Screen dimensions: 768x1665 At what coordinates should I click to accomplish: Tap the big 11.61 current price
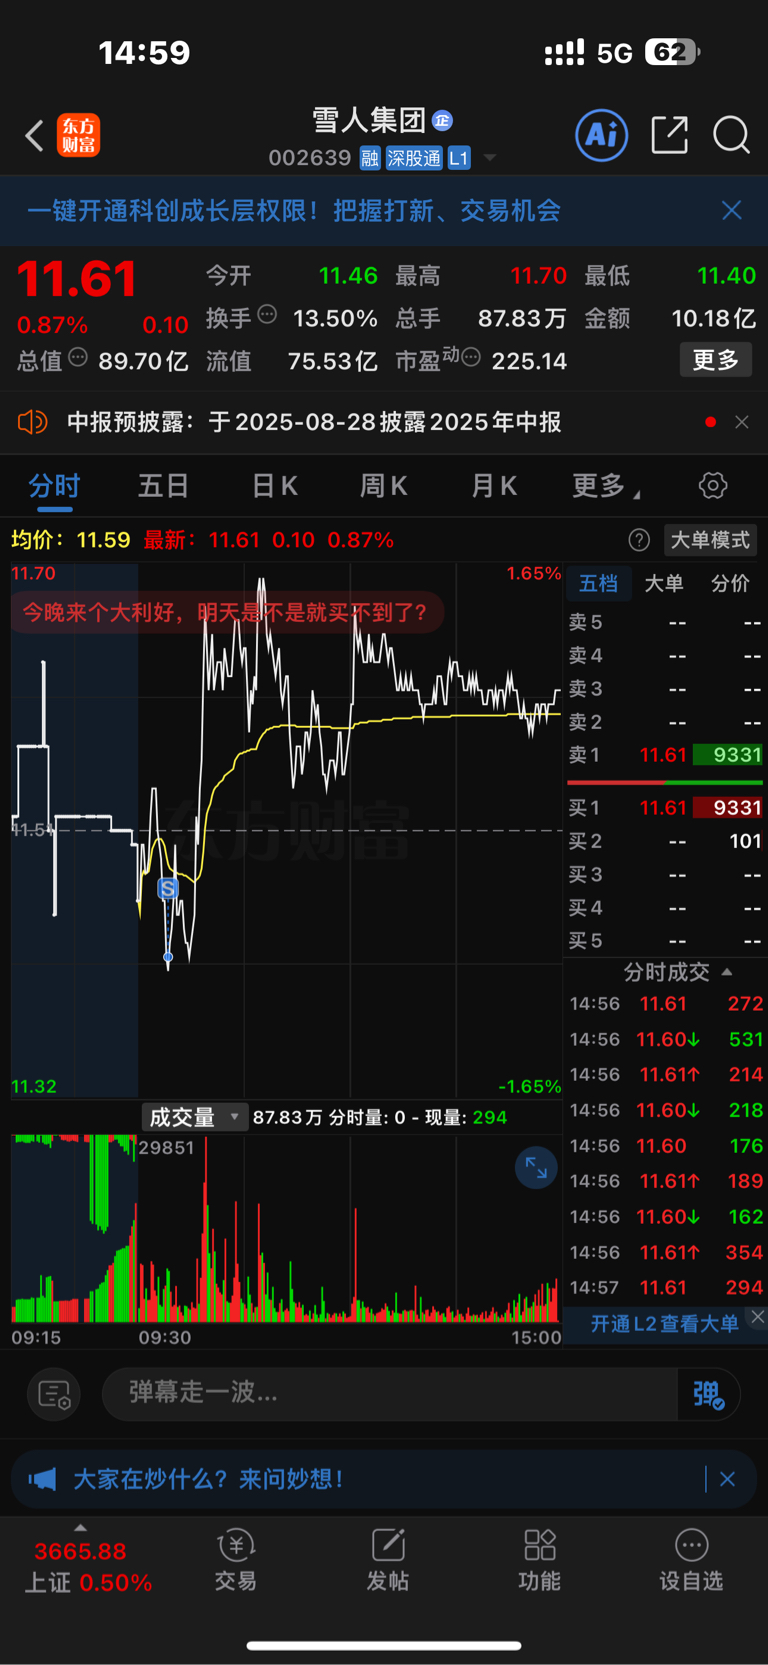click(x=76, y=279)
